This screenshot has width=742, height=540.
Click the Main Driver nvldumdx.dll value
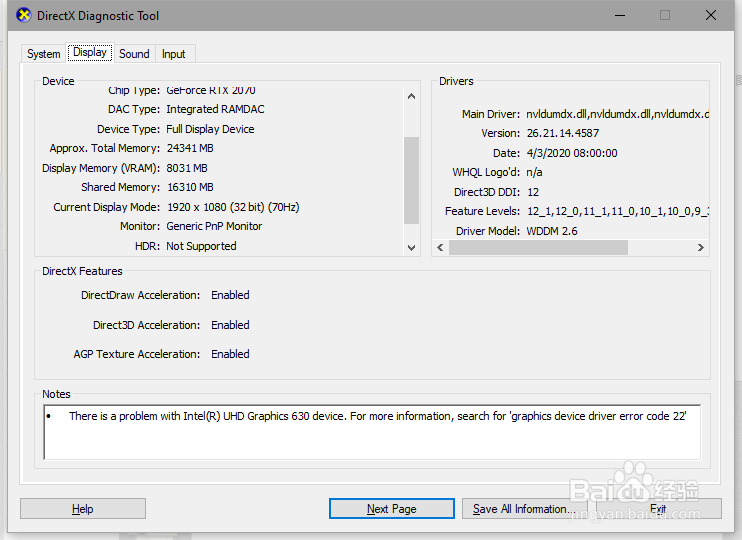pyautogui.click(x=618, y=114)
